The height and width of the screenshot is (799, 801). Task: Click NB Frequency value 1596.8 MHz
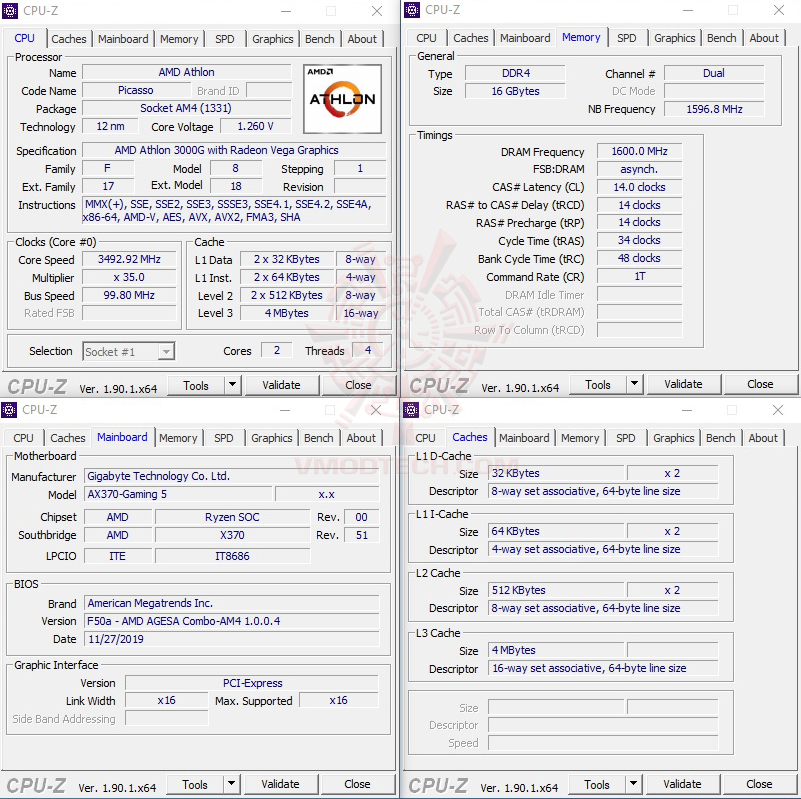(714, 109)
